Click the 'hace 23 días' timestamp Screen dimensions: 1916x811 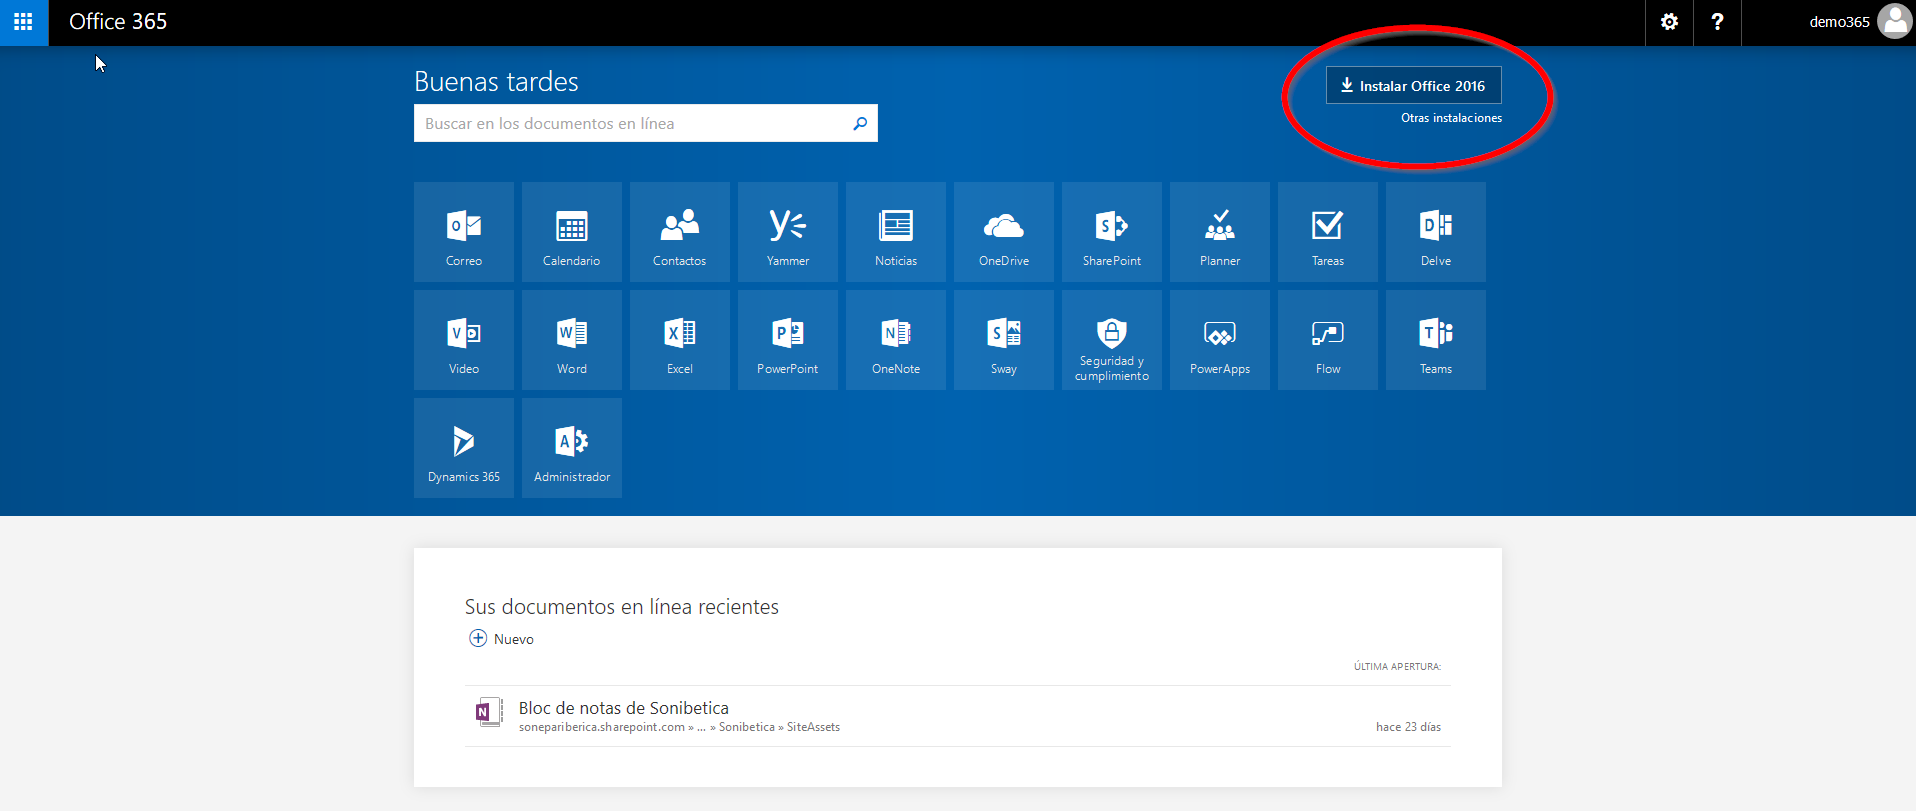(1408, 727)
